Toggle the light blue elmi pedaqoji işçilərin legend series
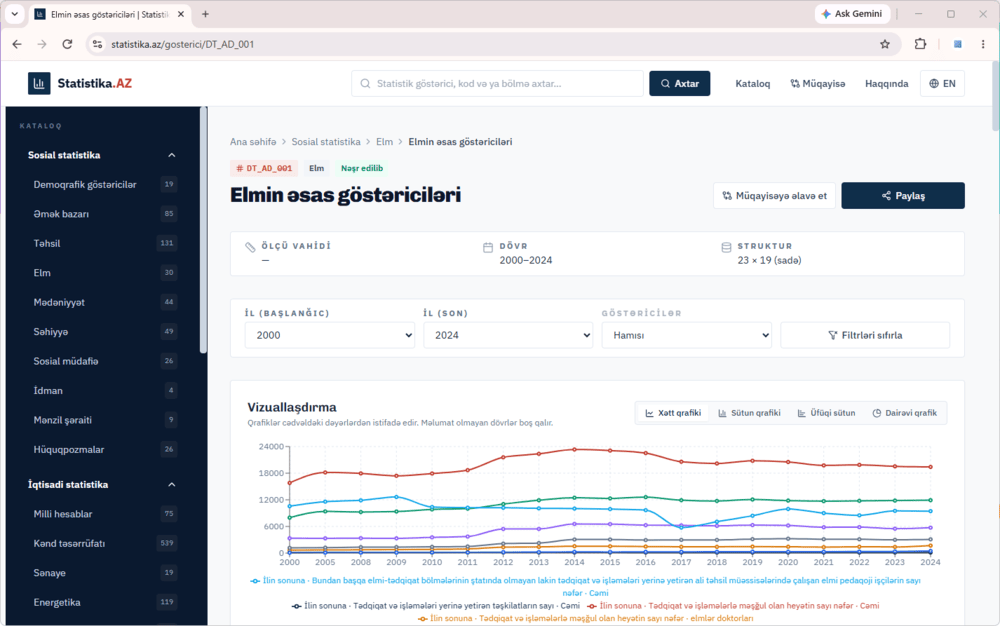 point(585,586)
